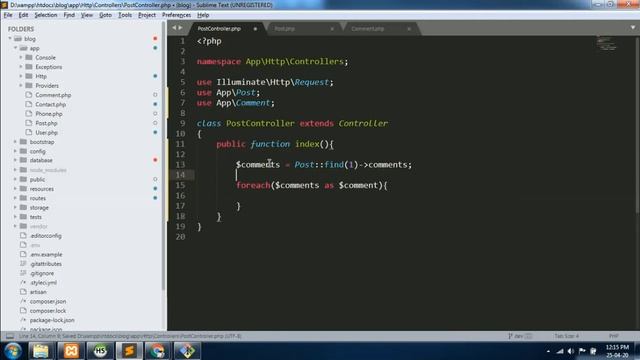Open the Edit menu
Image resolution: width=640 pixels, height=360 pixels.
[23, 15]
